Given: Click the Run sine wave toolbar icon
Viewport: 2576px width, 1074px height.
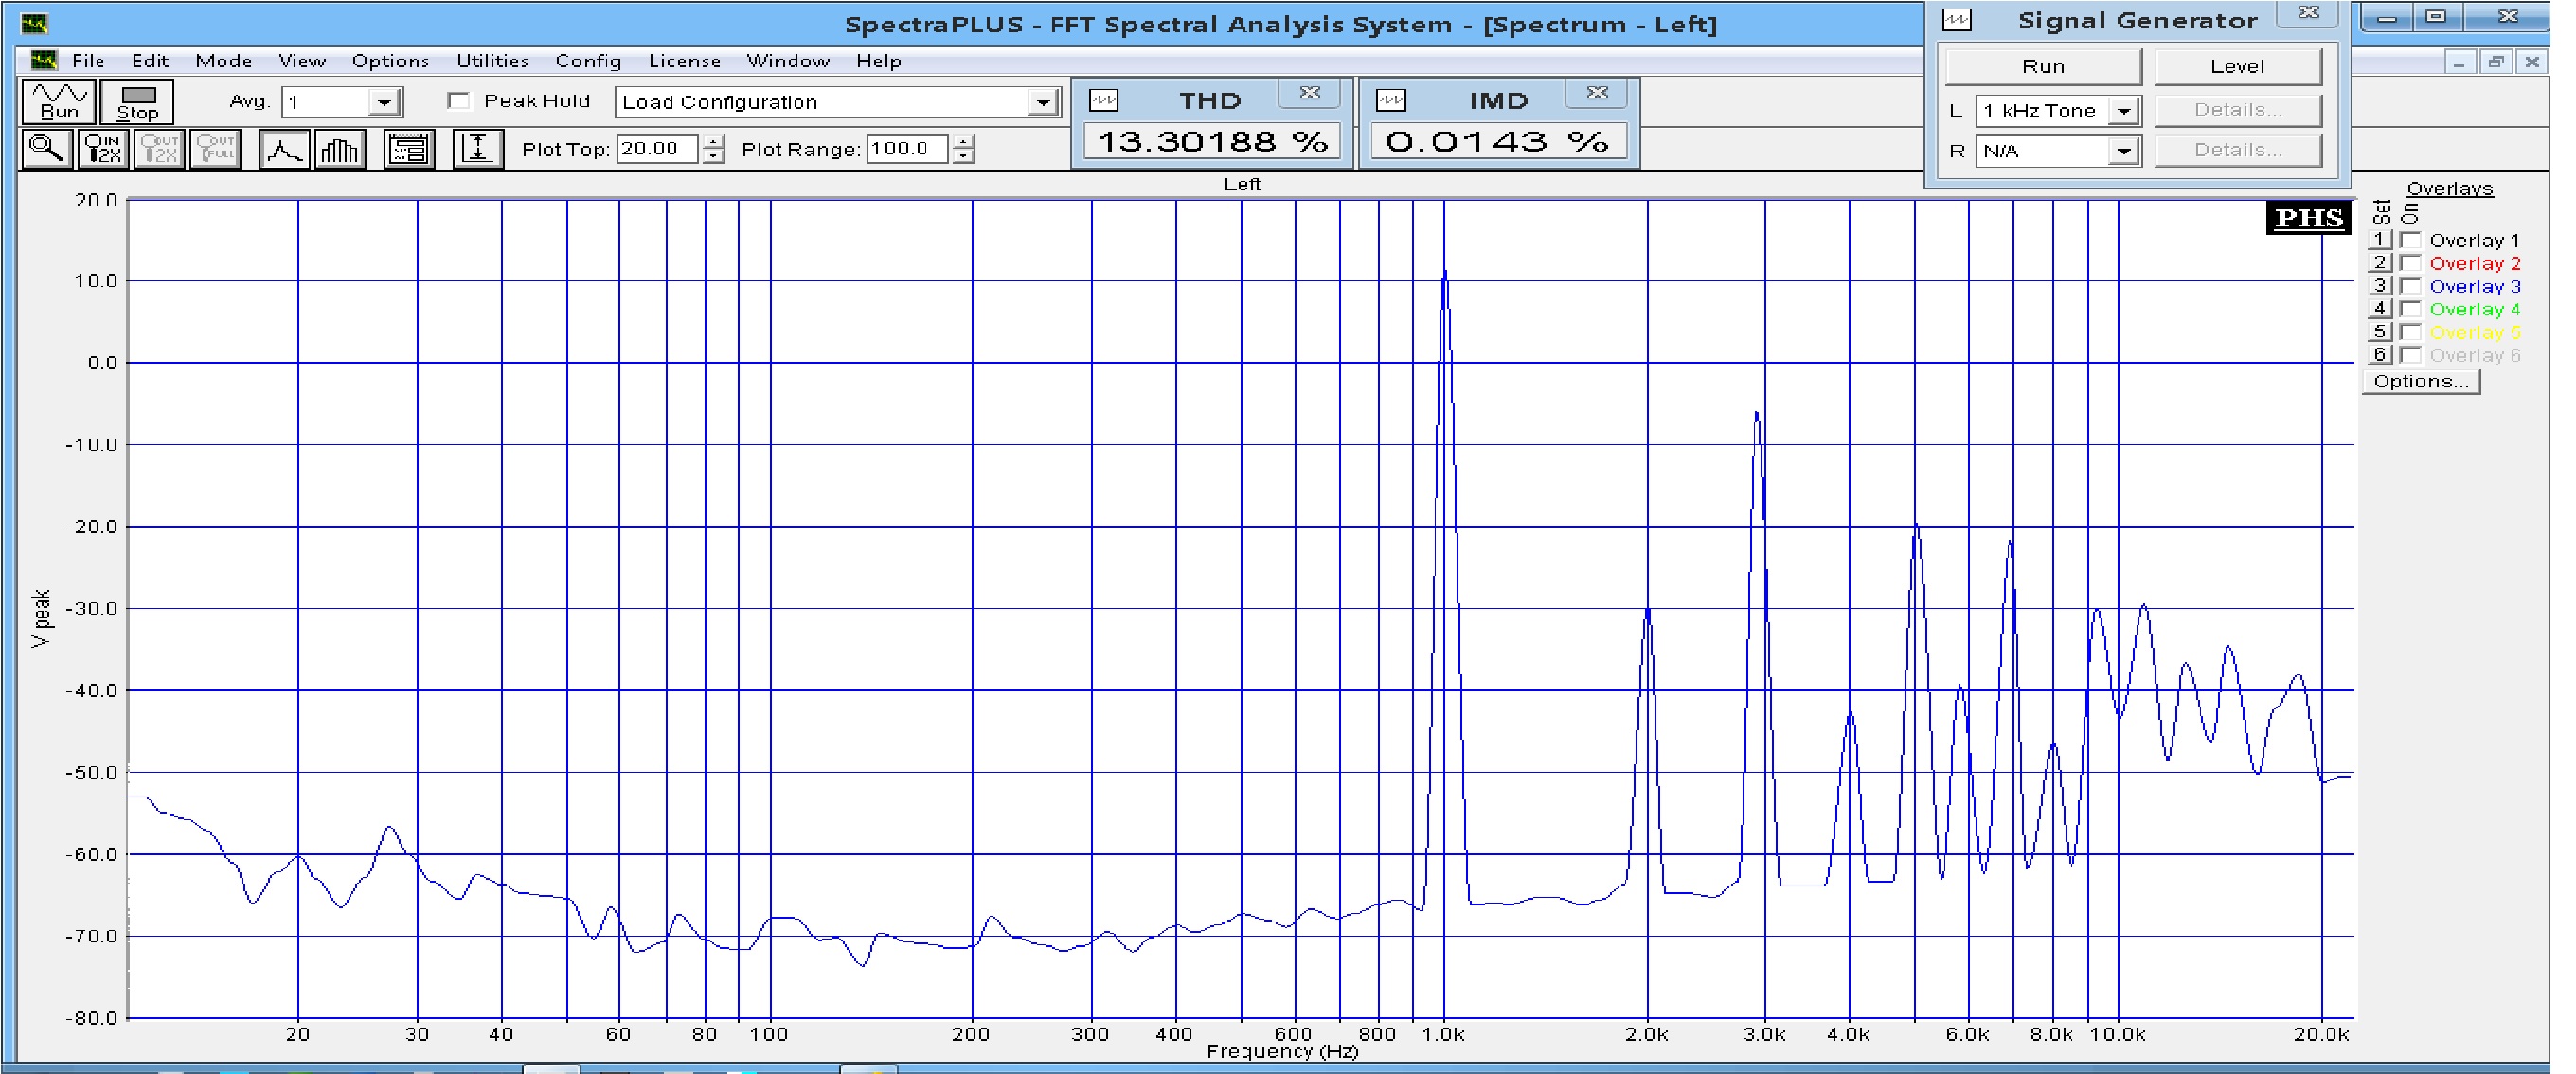Looking at the screenshot, I should tap(58, 101).
